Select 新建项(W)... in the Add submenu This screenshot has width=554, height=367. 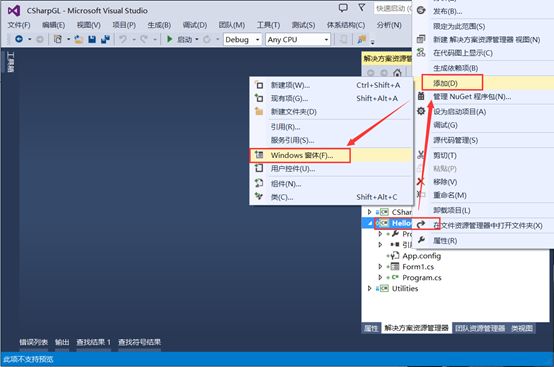(331, 85)
